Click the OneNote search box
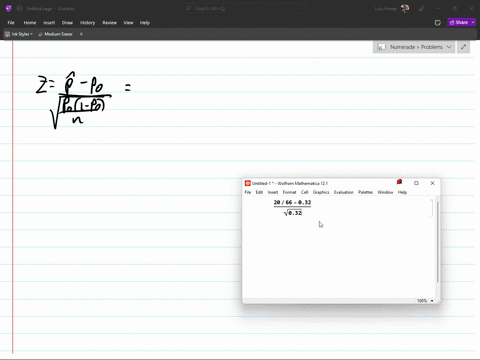The image size is (480, 360). (x=242, y=9)
